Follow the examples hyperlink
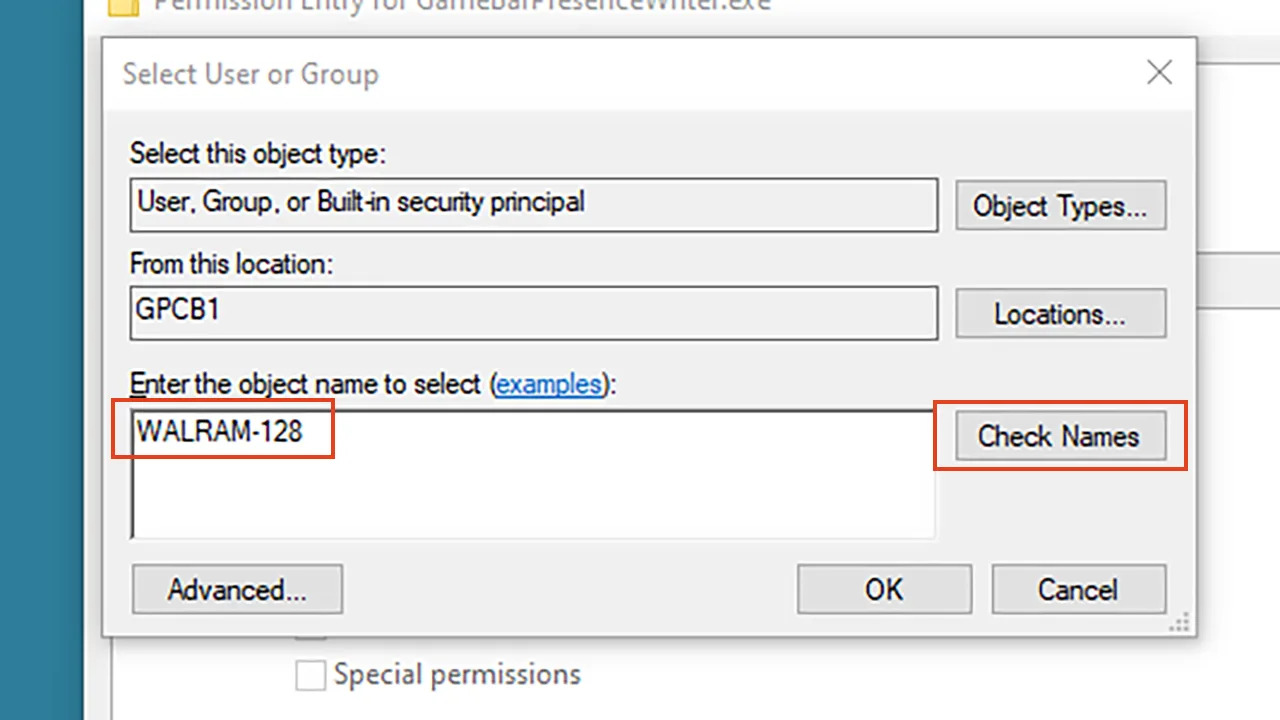1280x720 pixels. click(549, 384)
